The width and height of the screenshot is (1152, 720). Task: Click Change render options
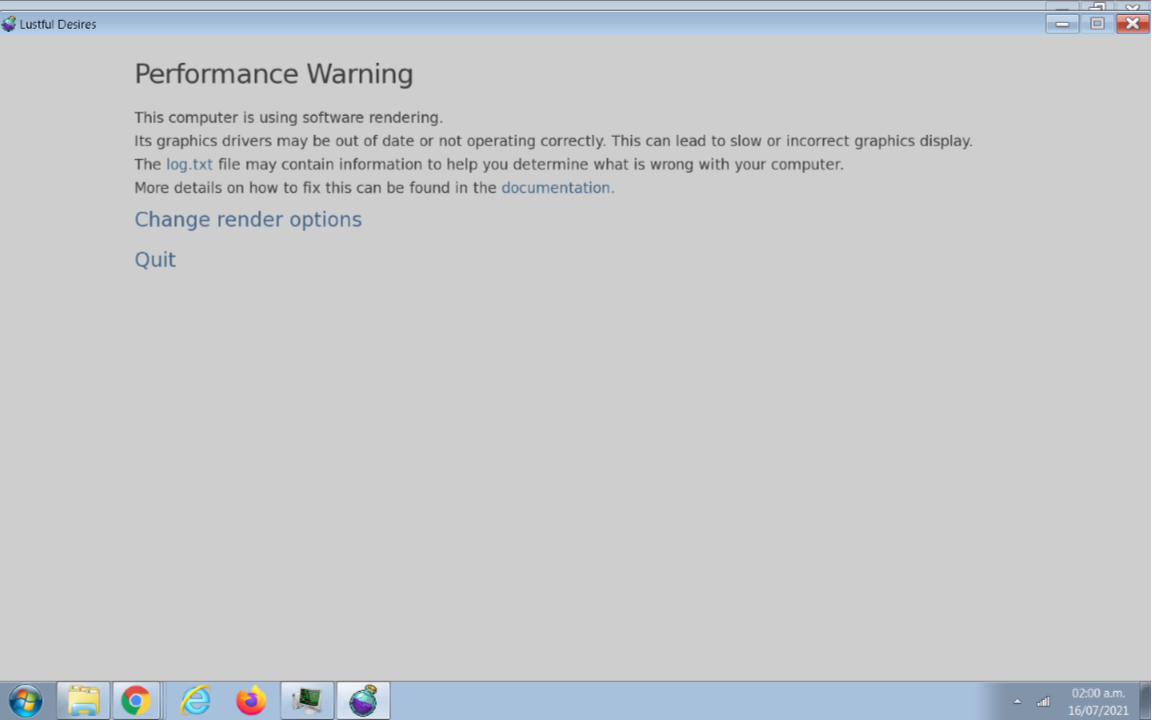[248, 220]
